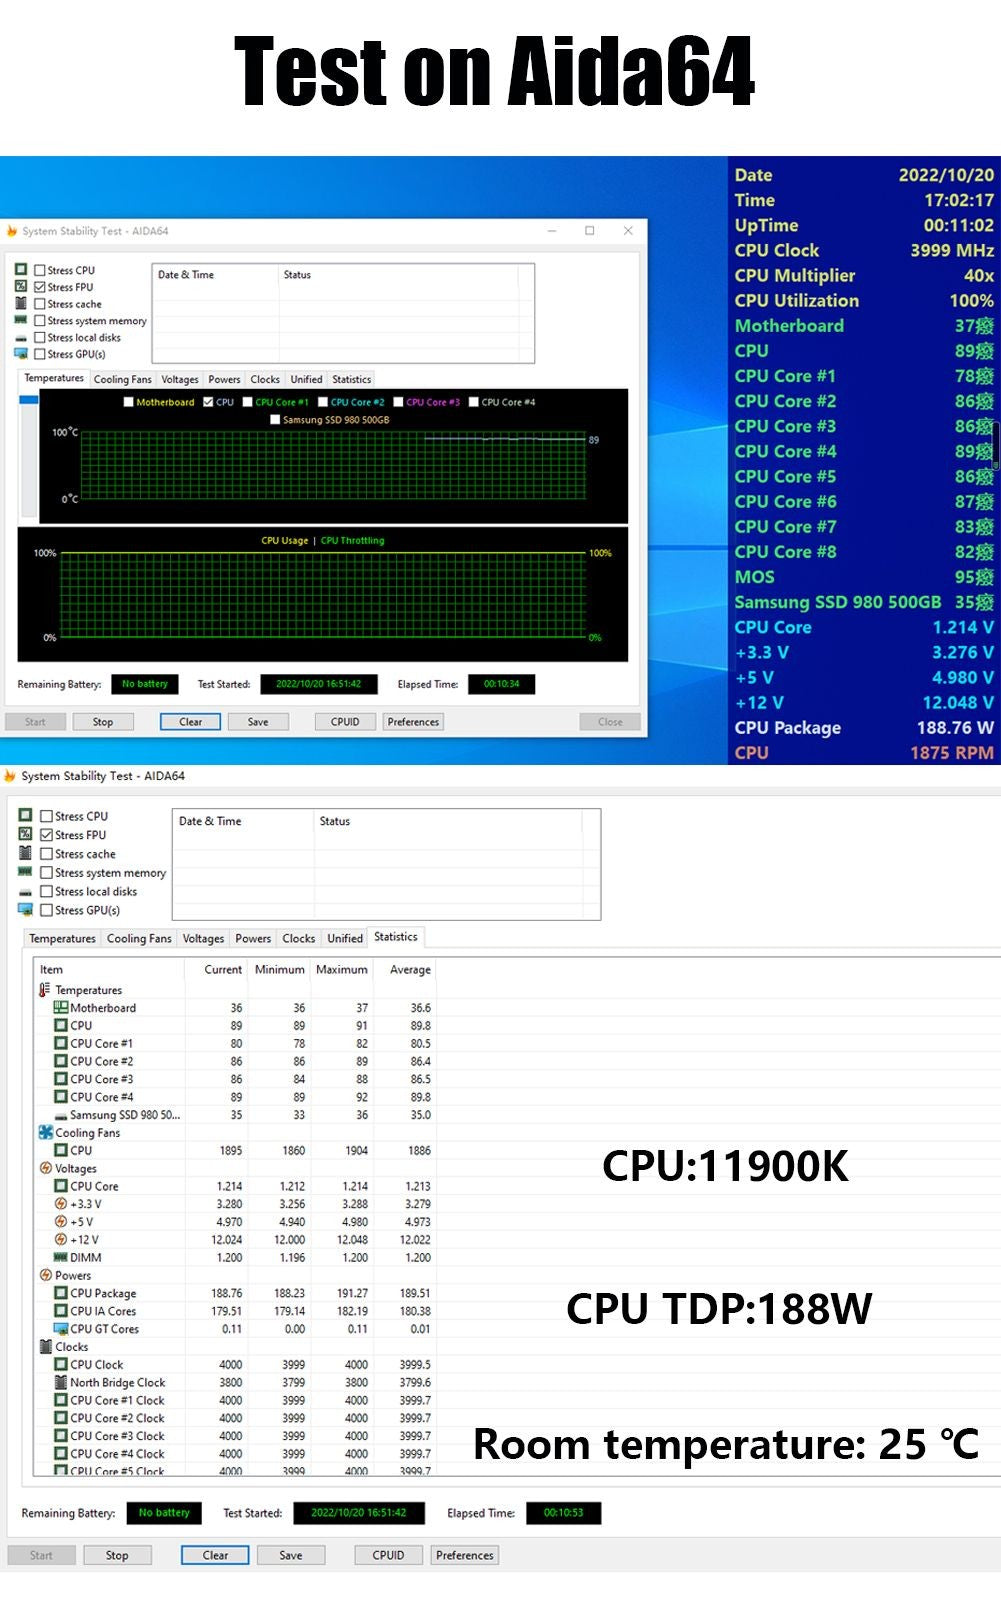This screenshot has height=1600, width=1001.
Task: Click the Clocks category icon in statistics
Action: [46, 1347]
